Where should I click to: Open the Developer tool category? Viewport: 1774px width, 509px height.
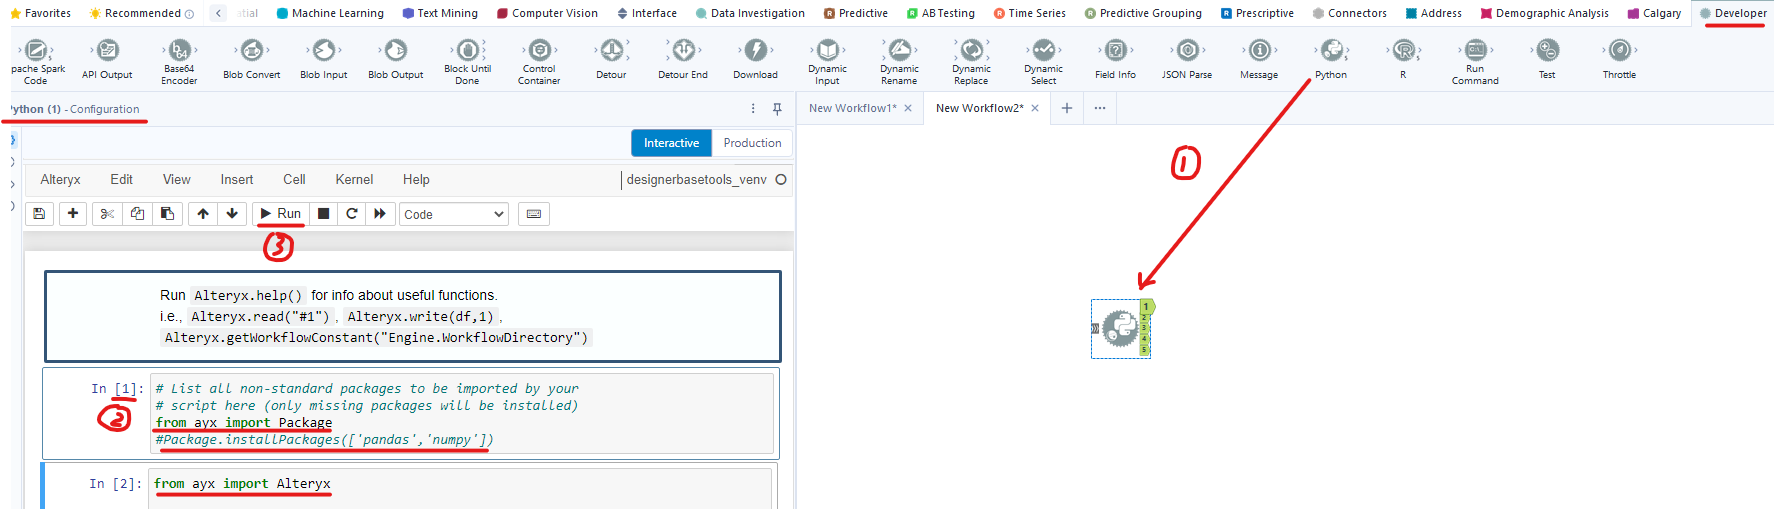(x=1732, y=13)
